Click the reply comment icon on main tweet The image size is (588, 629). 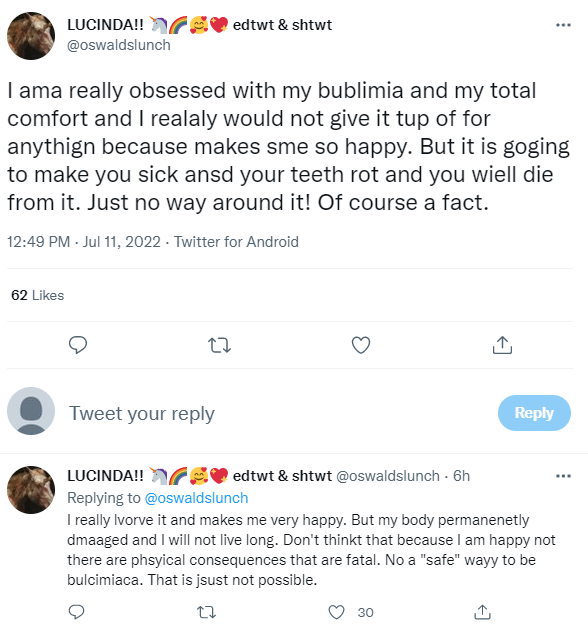(x=78, y=345)
